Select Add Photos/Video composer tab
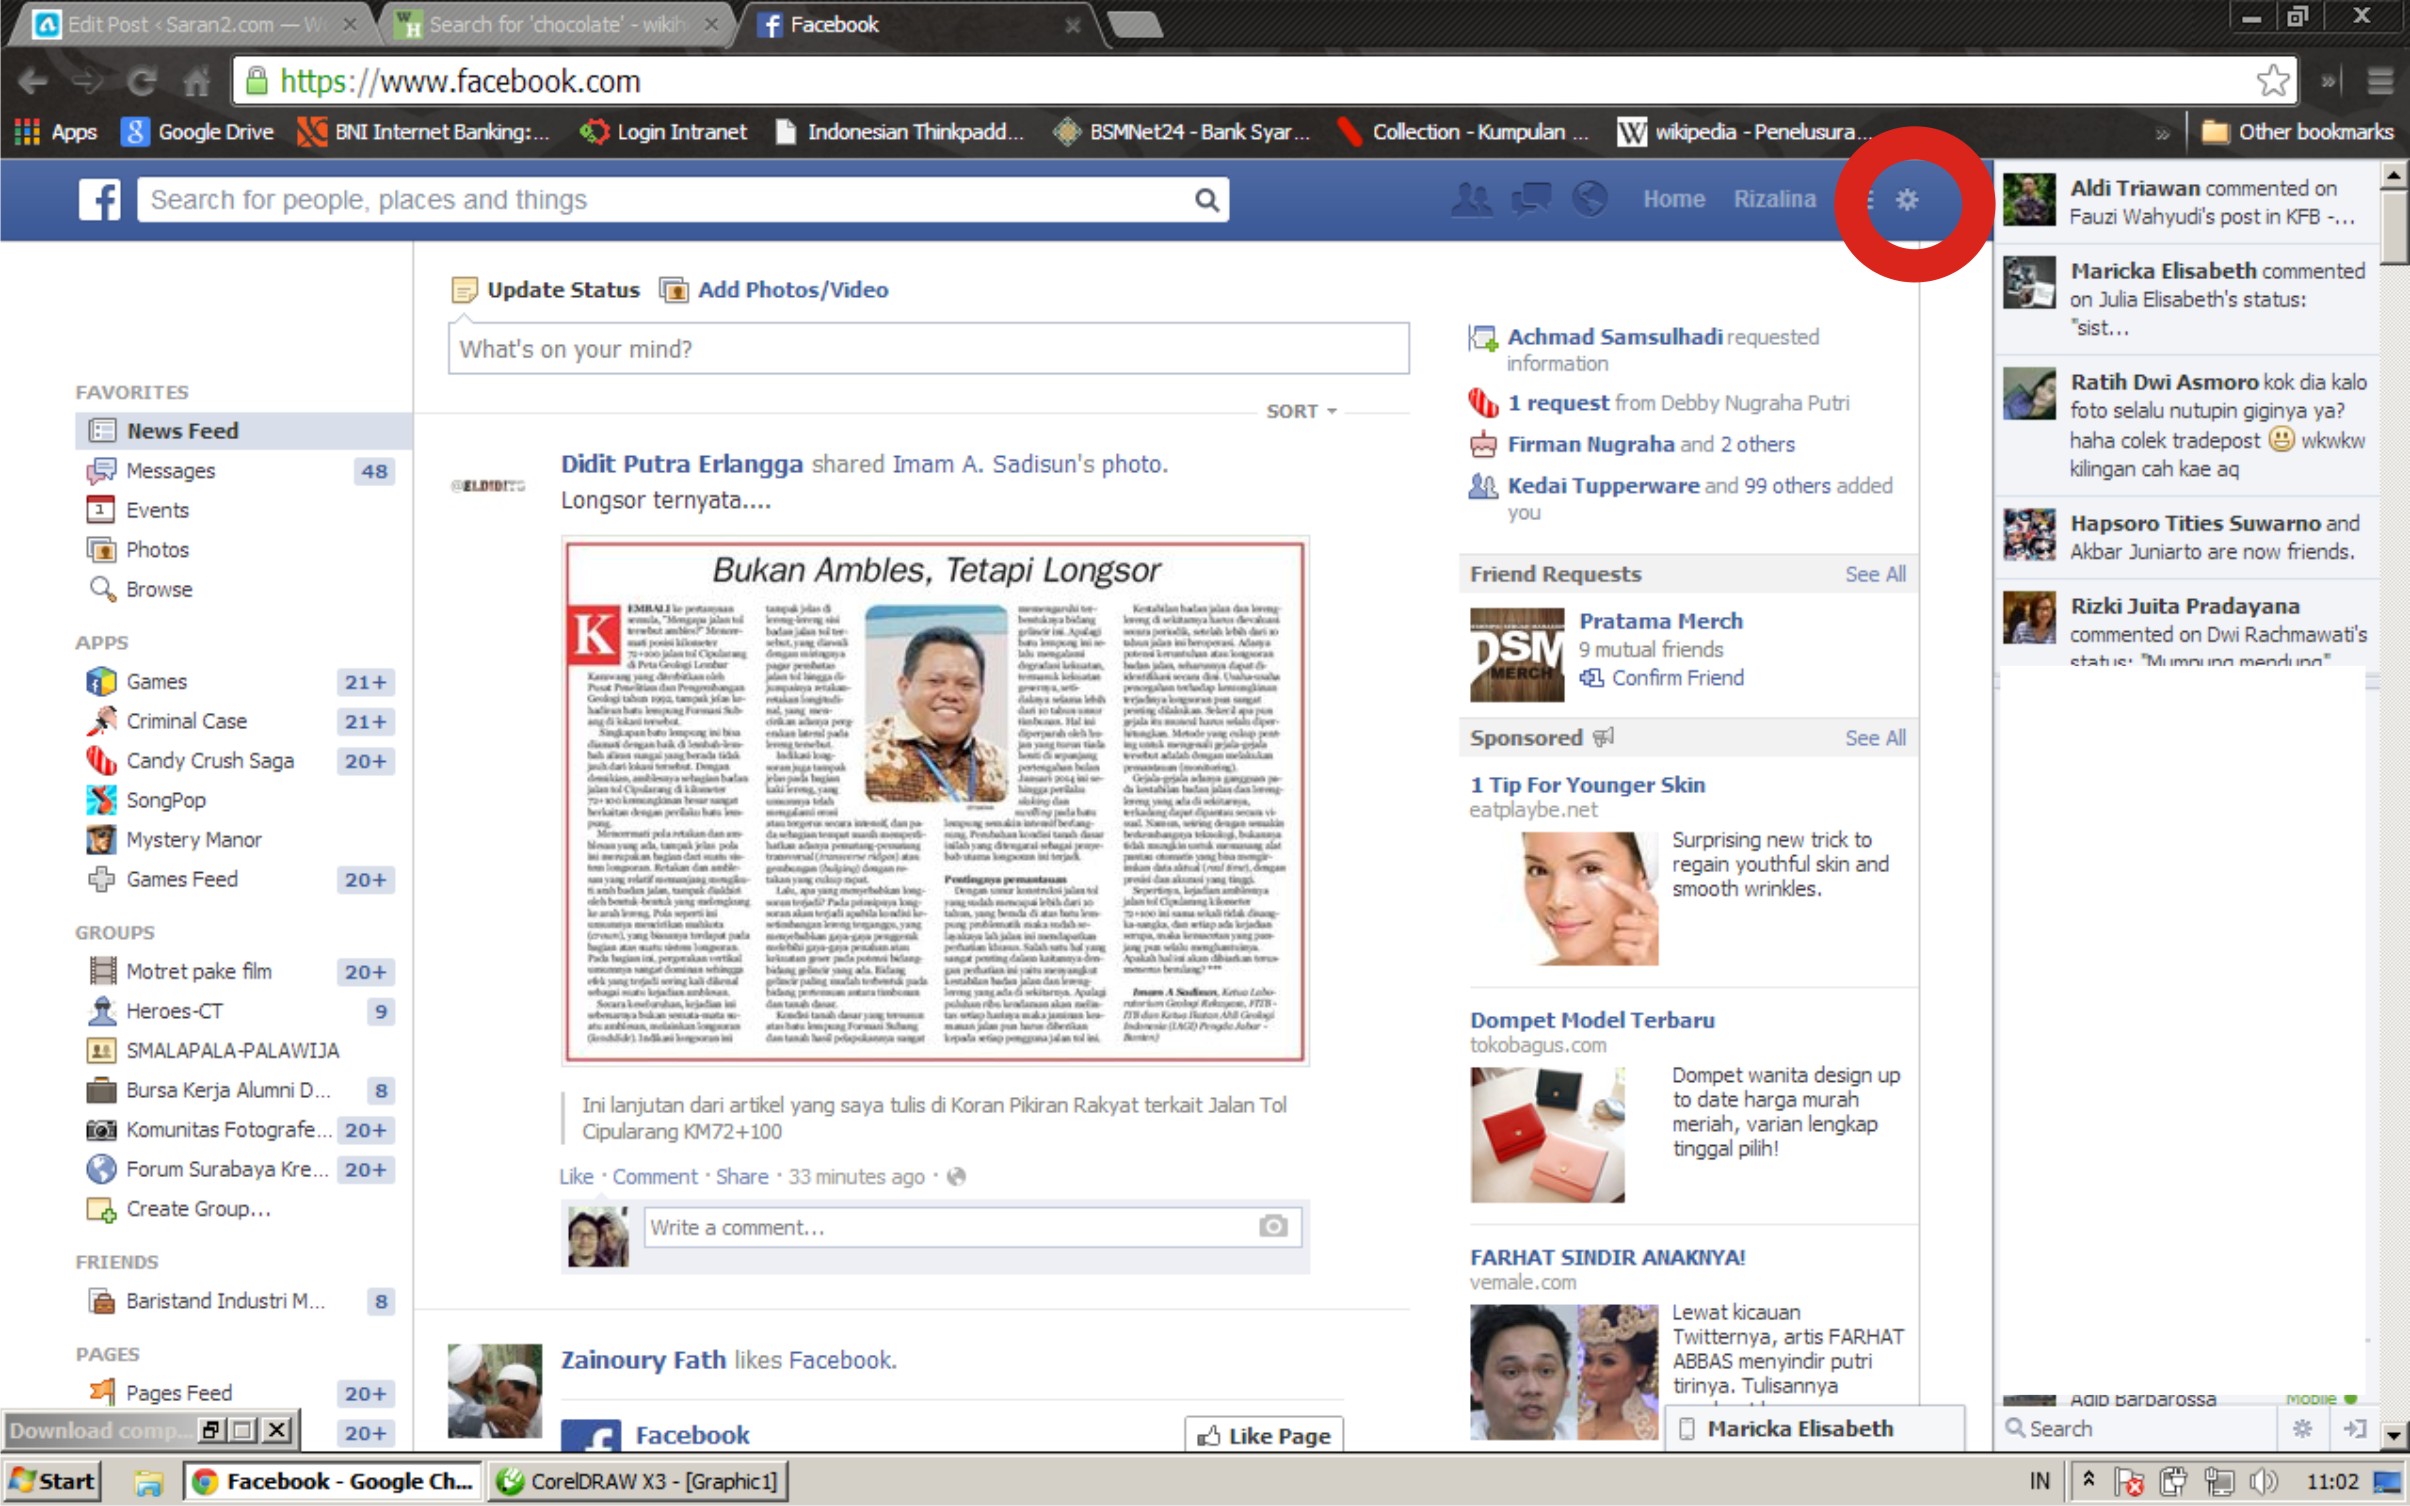This screenshot has height=1506, width=2410. point(774,290)
